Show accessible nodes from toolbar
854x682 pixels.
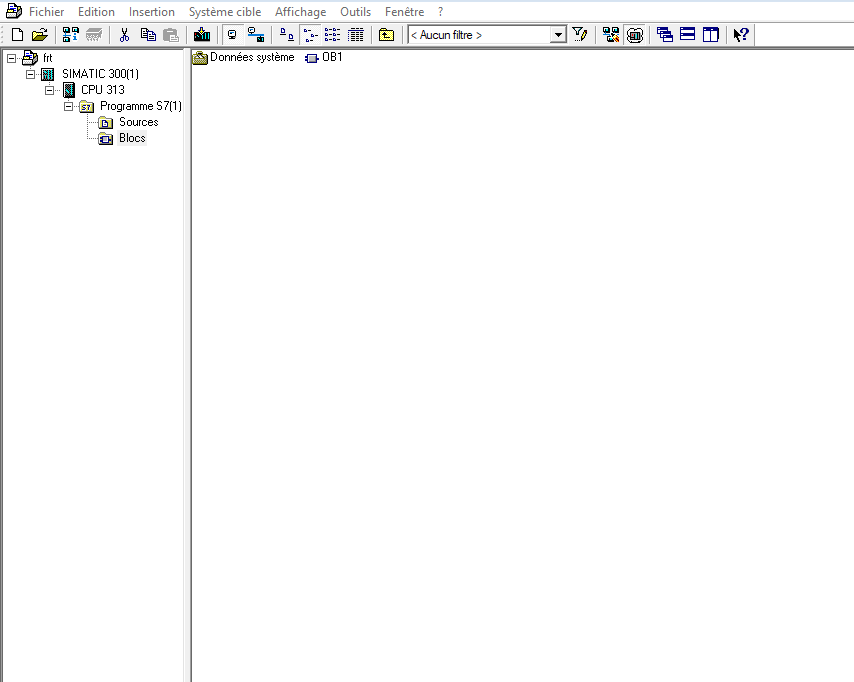click(x=70, y=35)
